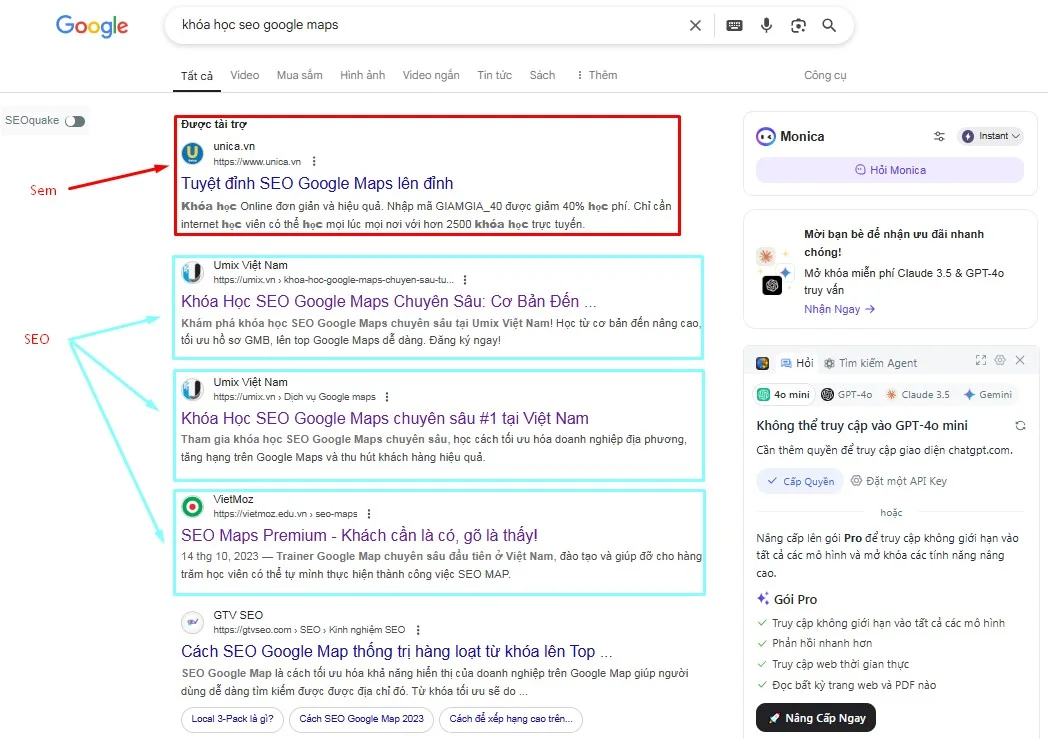Viewport: 1048px width, 739px height.
Task: Switch to the Sách tab
Action: click(x=542, y=76)
